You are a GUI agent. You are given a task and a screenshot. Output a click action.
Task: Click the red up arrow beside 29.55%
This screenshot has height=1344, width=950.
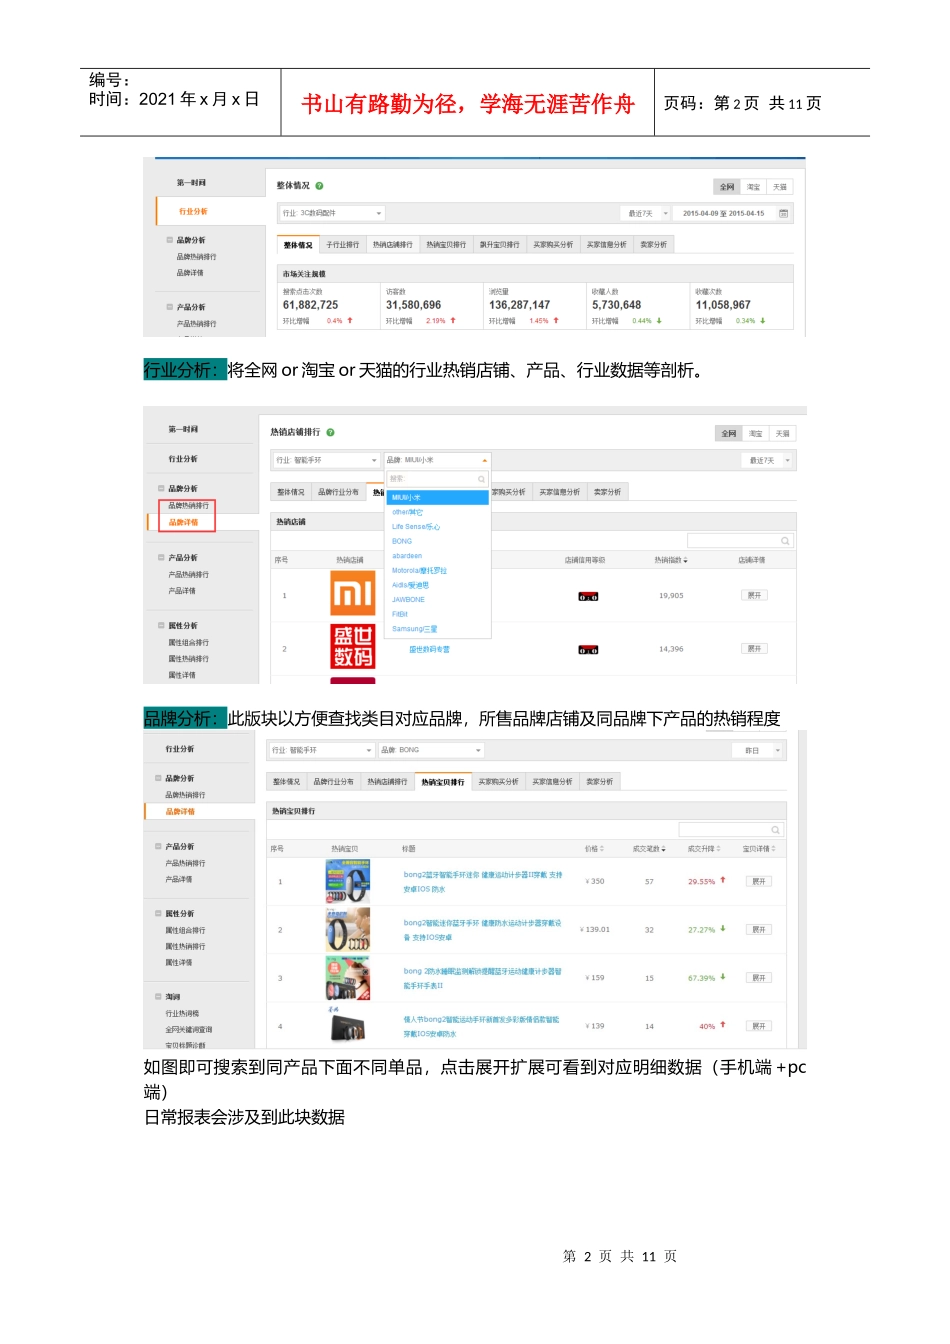(723, 881)
